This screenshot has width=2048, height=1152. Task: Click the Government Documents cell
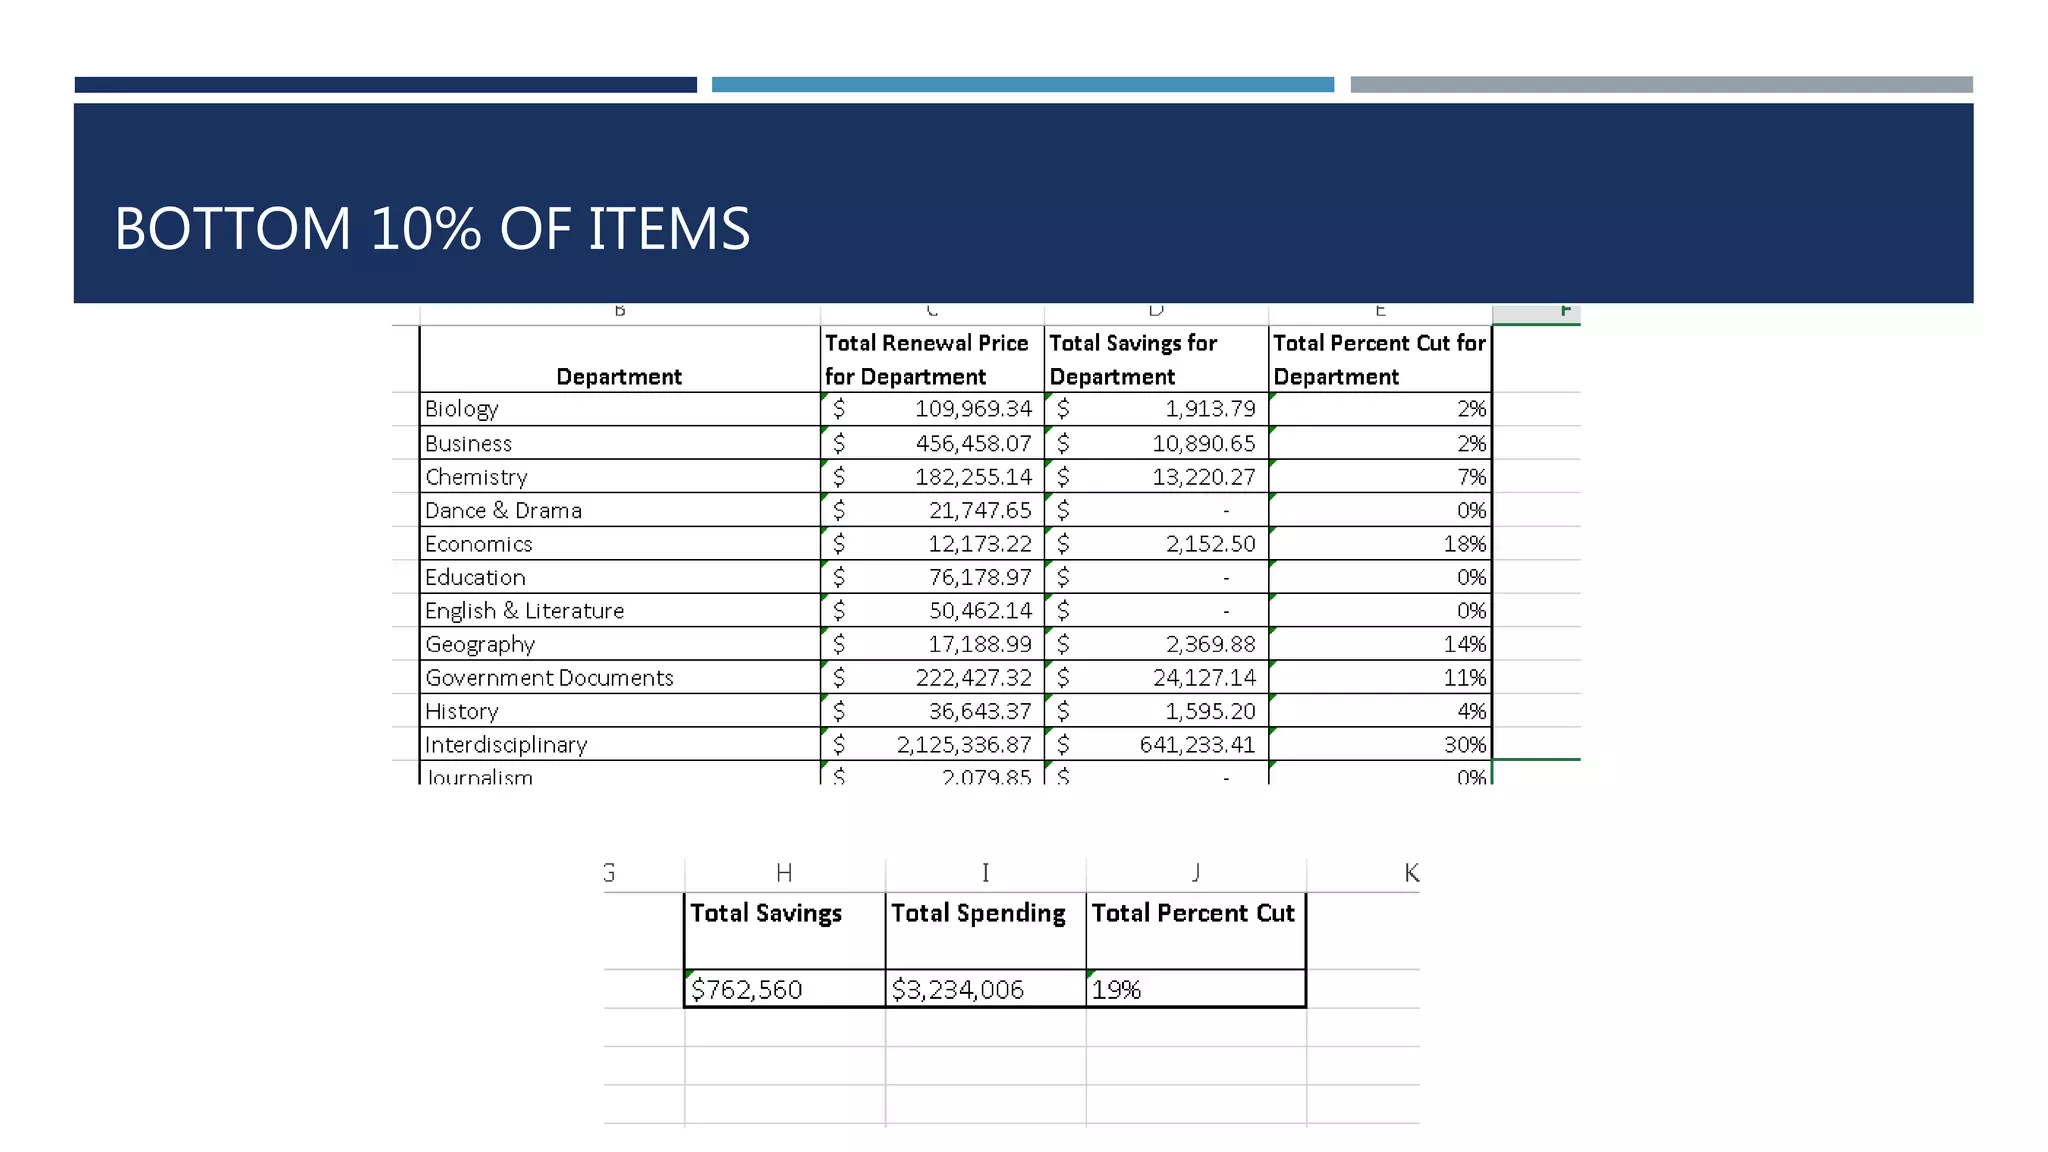(x=619, y=678)
